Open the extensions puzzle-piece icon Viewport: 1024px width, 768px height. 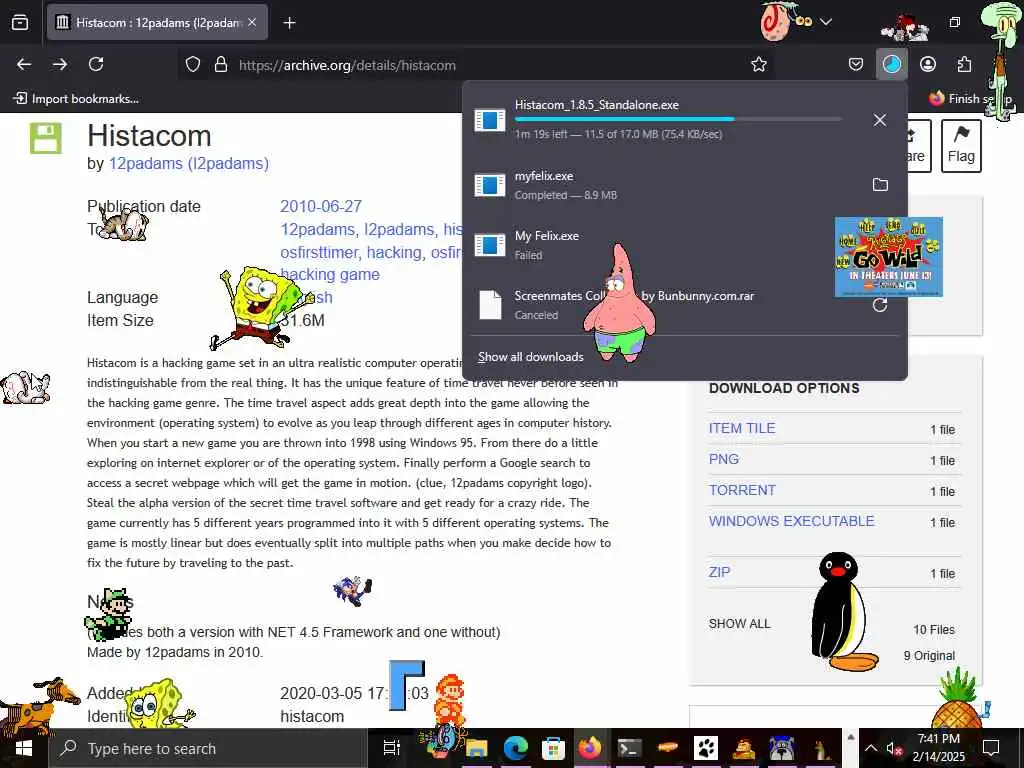964,65
